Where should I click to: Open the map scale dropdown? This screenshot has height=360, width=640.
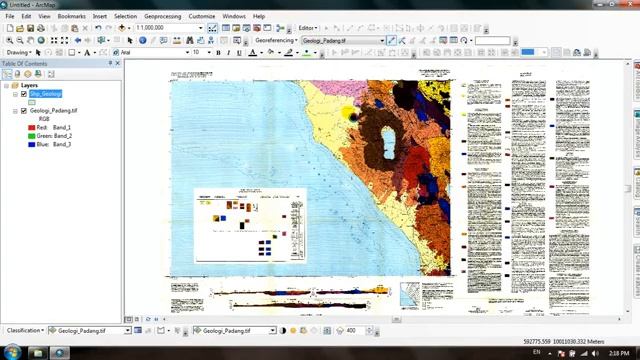click(x=200, y=28)
